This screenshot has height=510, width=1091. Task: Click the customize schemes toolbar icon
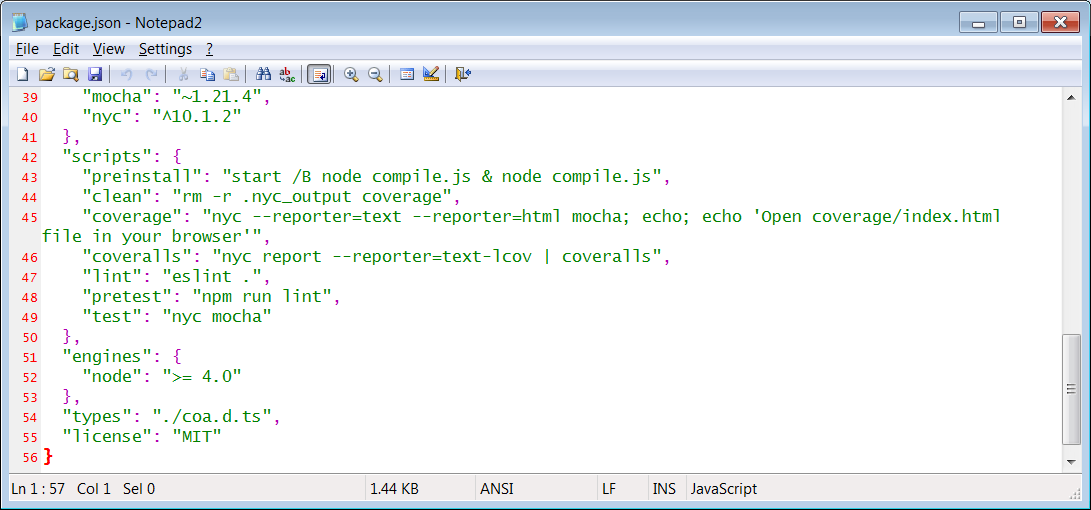(x=431, y=74)
